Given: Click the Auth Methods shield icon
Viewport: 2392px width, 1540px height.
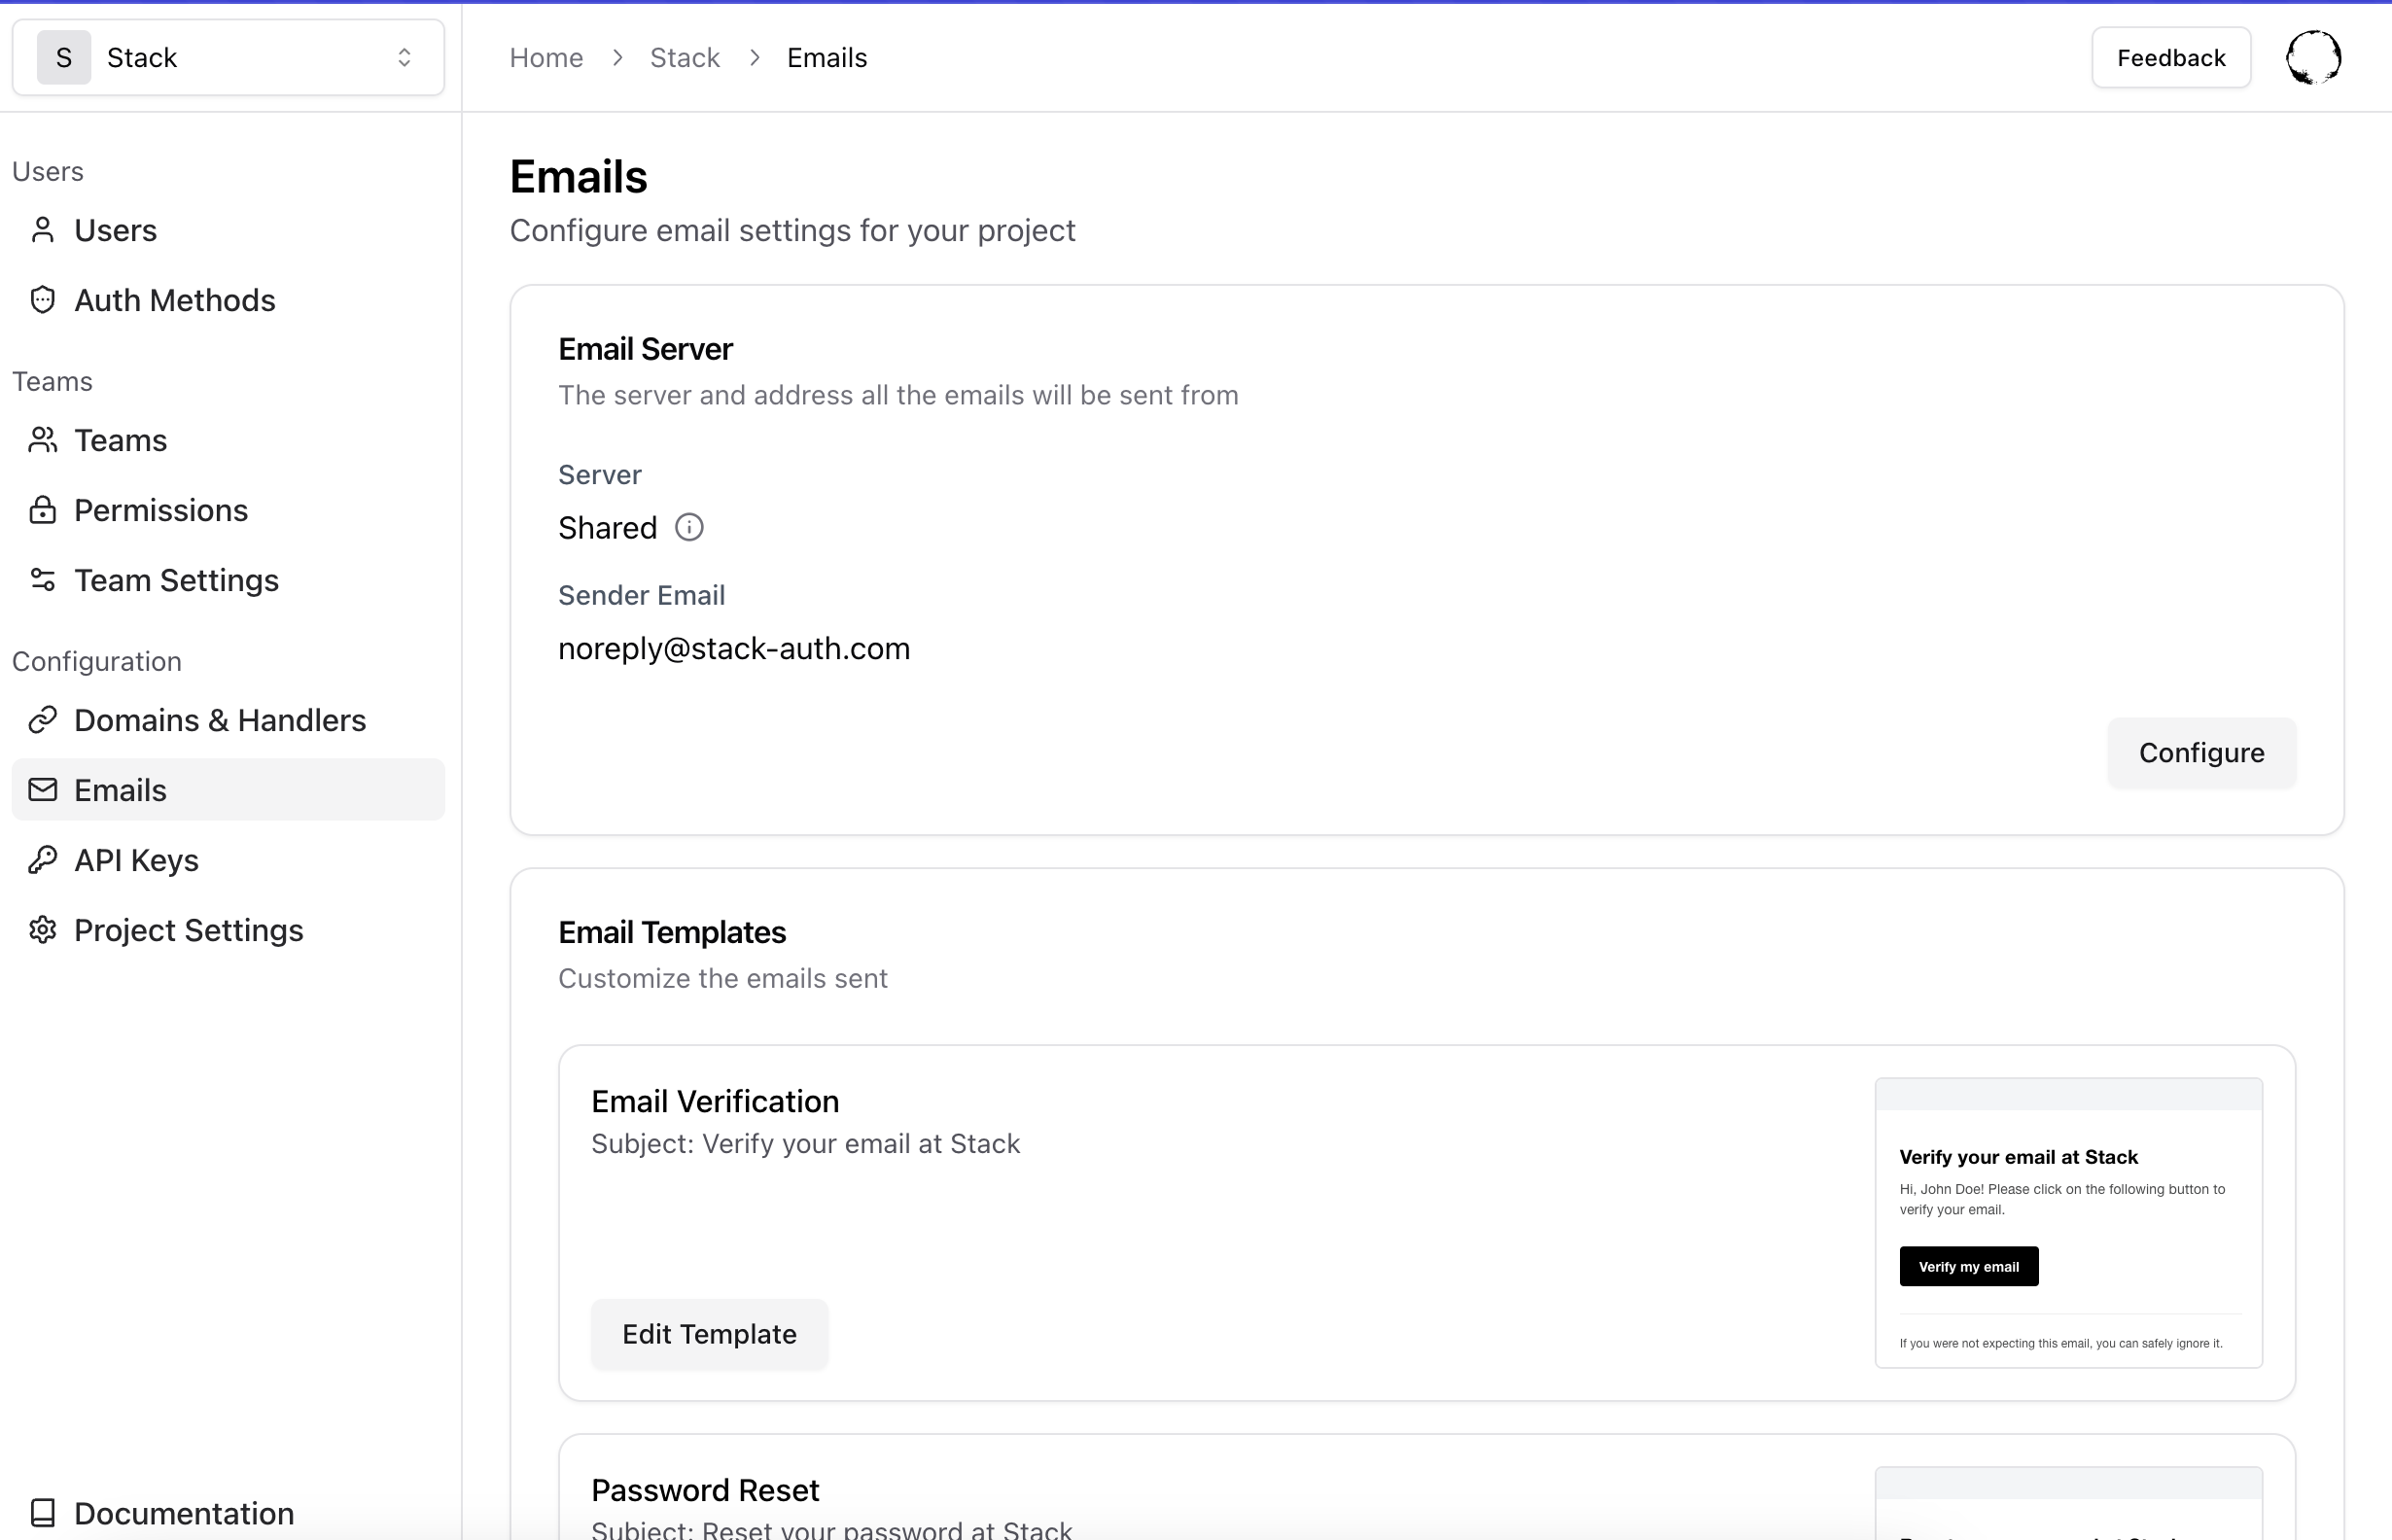Looking at the screenshot, I should 42,300.
